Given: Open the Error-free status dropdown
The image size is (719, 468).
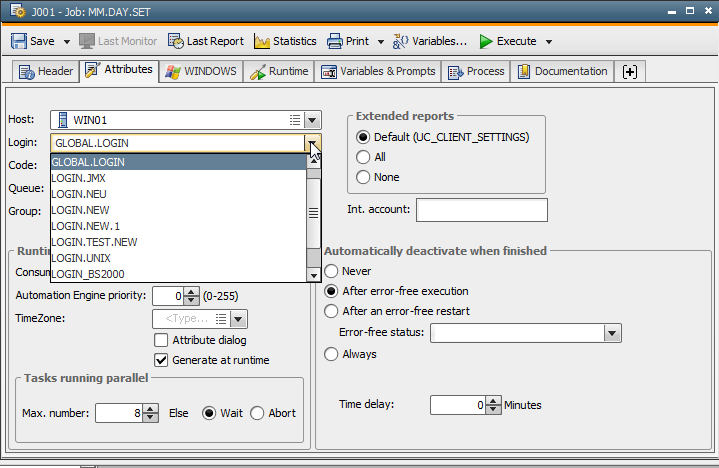Looking at the screenshot, I should (x=612, y=332).
